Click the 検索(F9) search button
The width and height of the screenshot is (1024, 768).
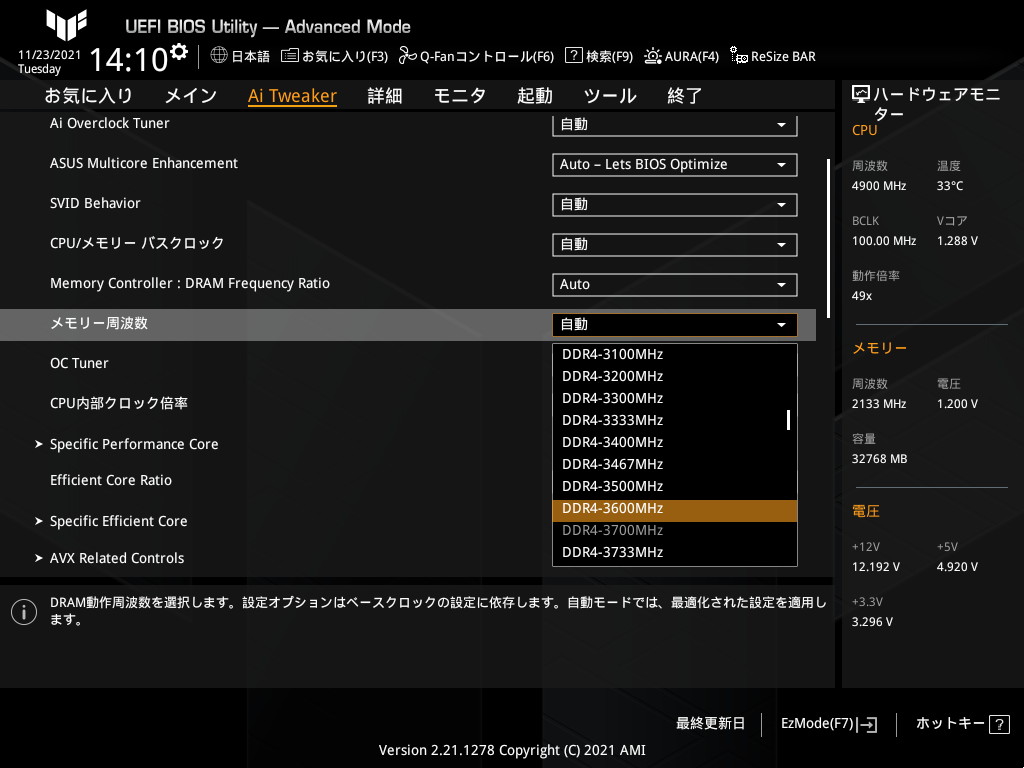pos(599,56)
